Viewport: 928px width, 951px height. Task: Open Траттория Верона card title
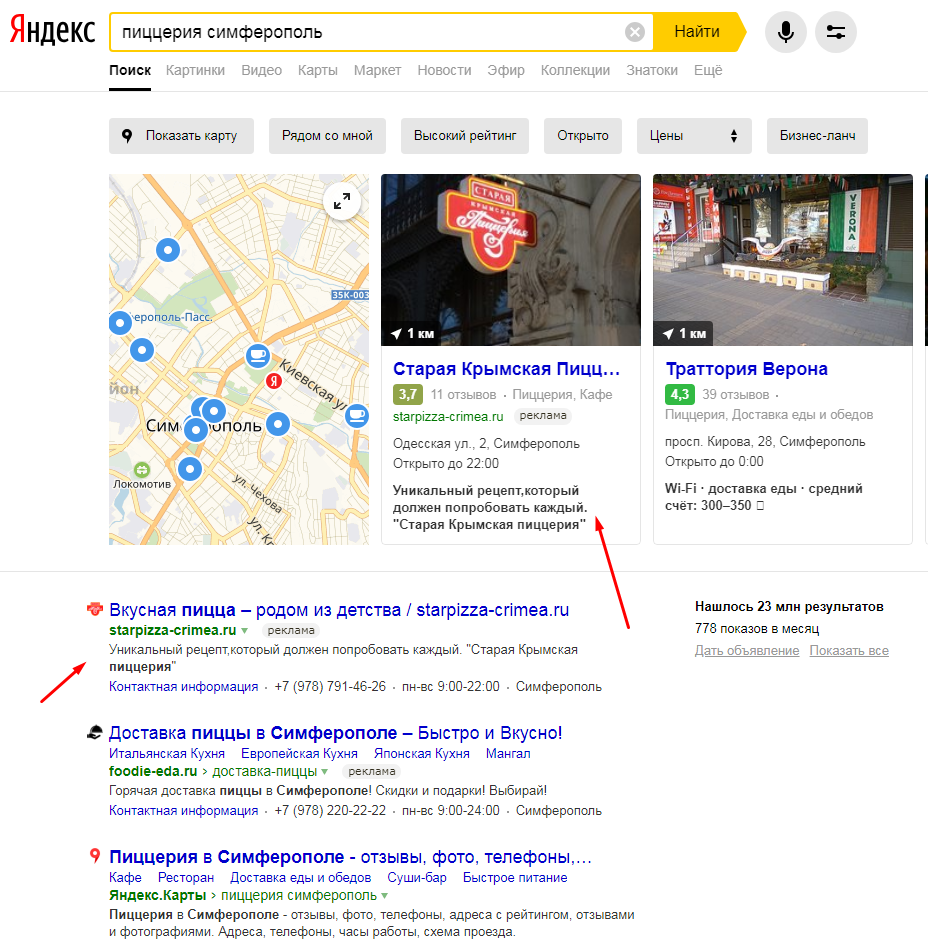click(x=747, y=369)
